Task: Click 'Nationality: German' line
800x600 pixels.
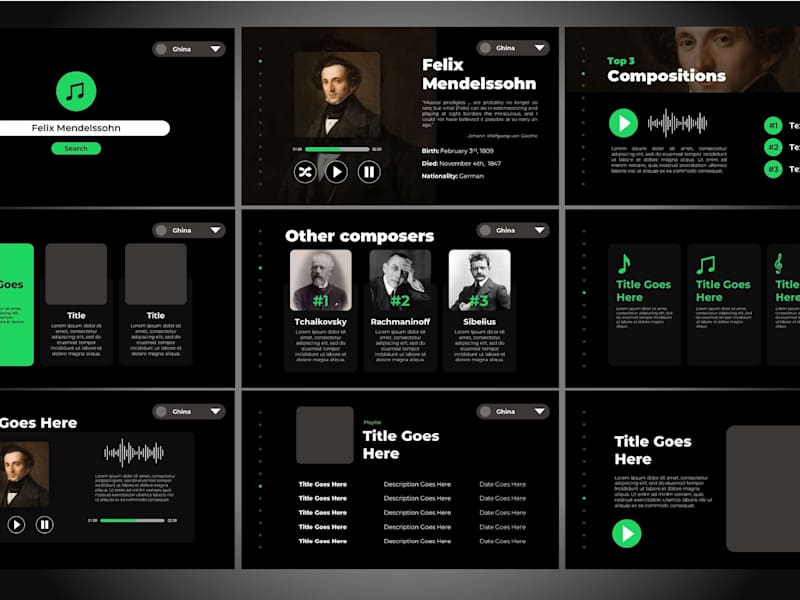Action: point(453,176)
